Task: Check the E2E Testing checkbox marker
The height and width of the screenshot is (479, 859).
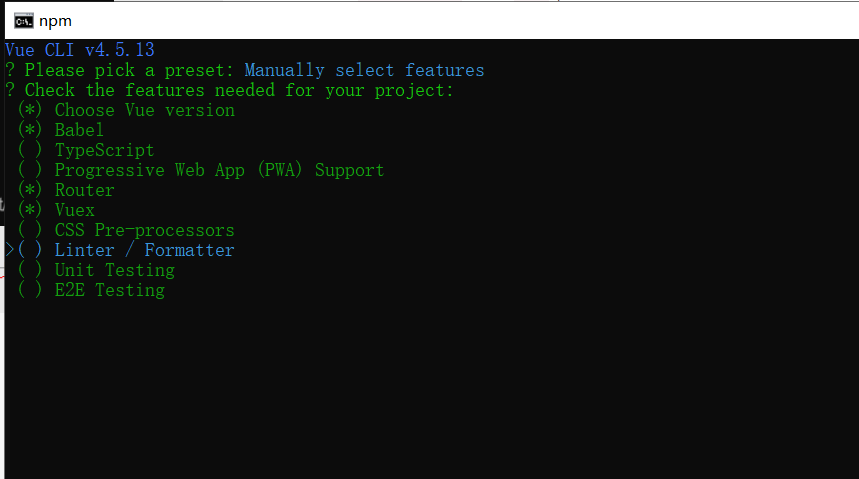Action: [30, 290]
